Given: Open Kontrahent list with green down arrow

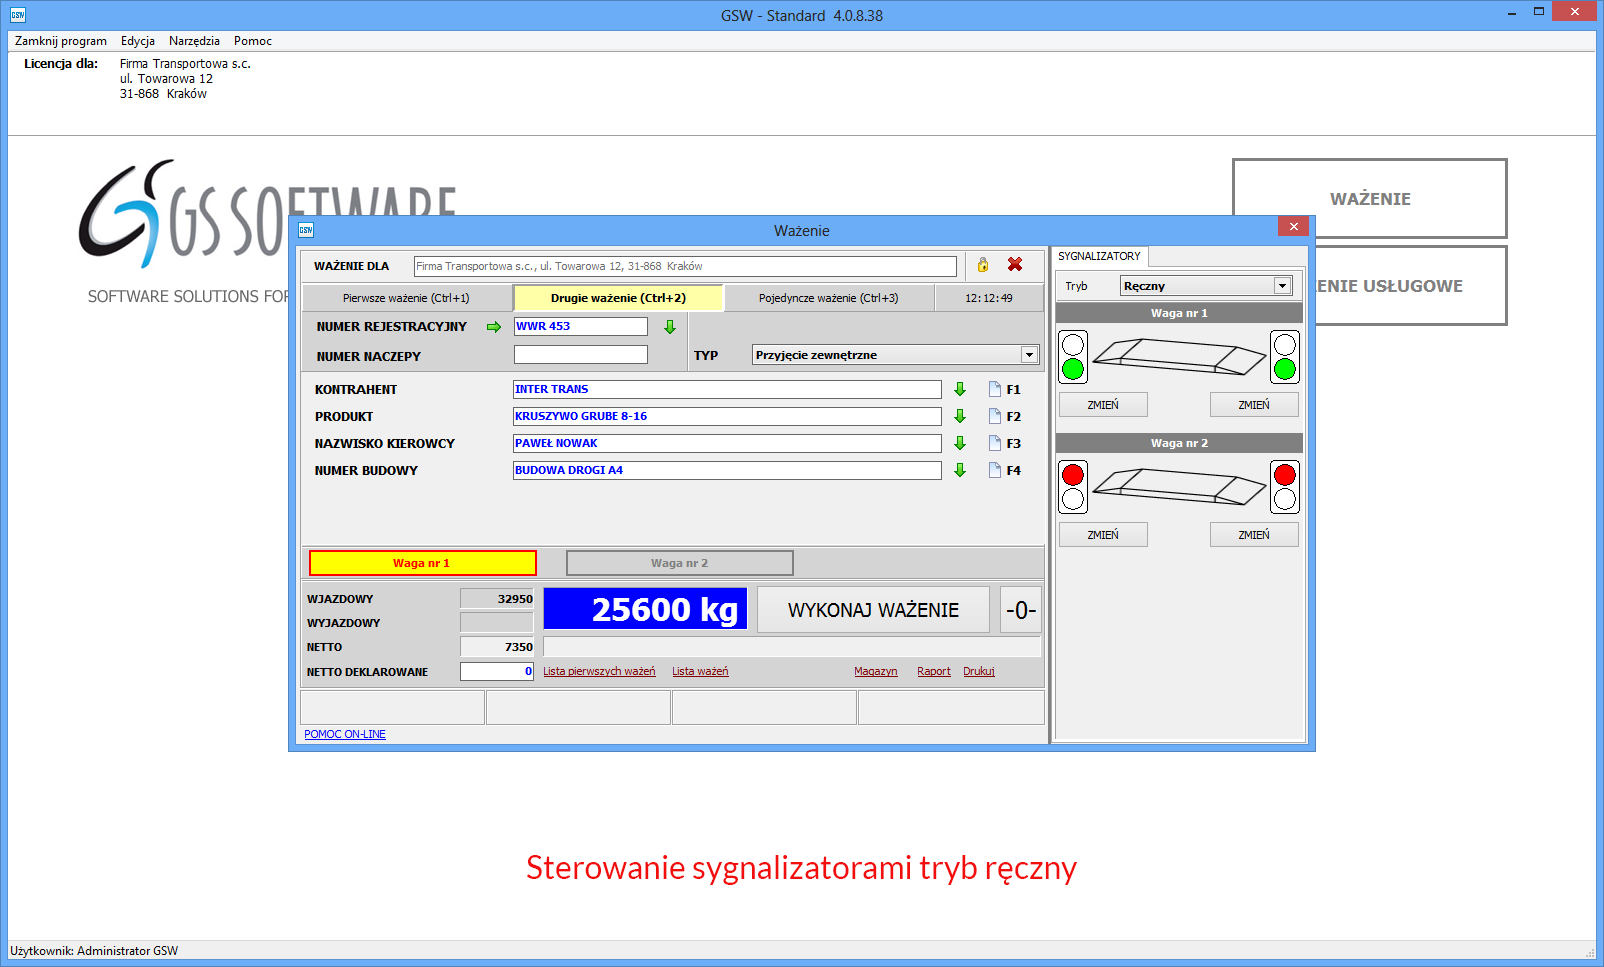Looking at the screenshot, I should 960,389.
